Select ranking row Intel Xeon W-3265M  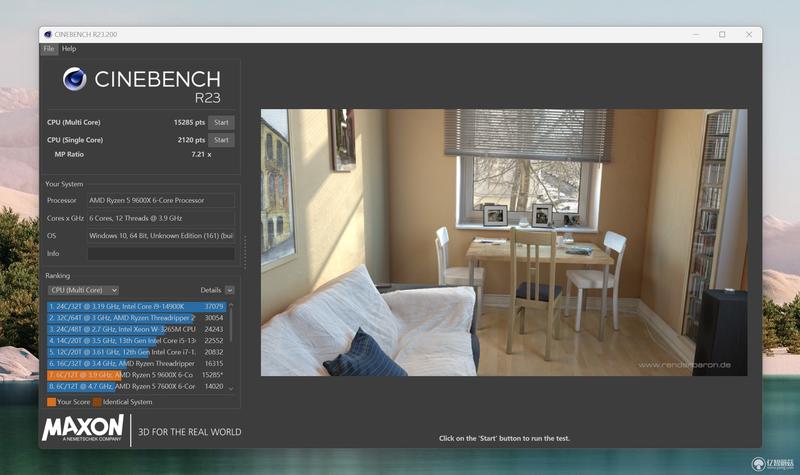coord(136,329)
